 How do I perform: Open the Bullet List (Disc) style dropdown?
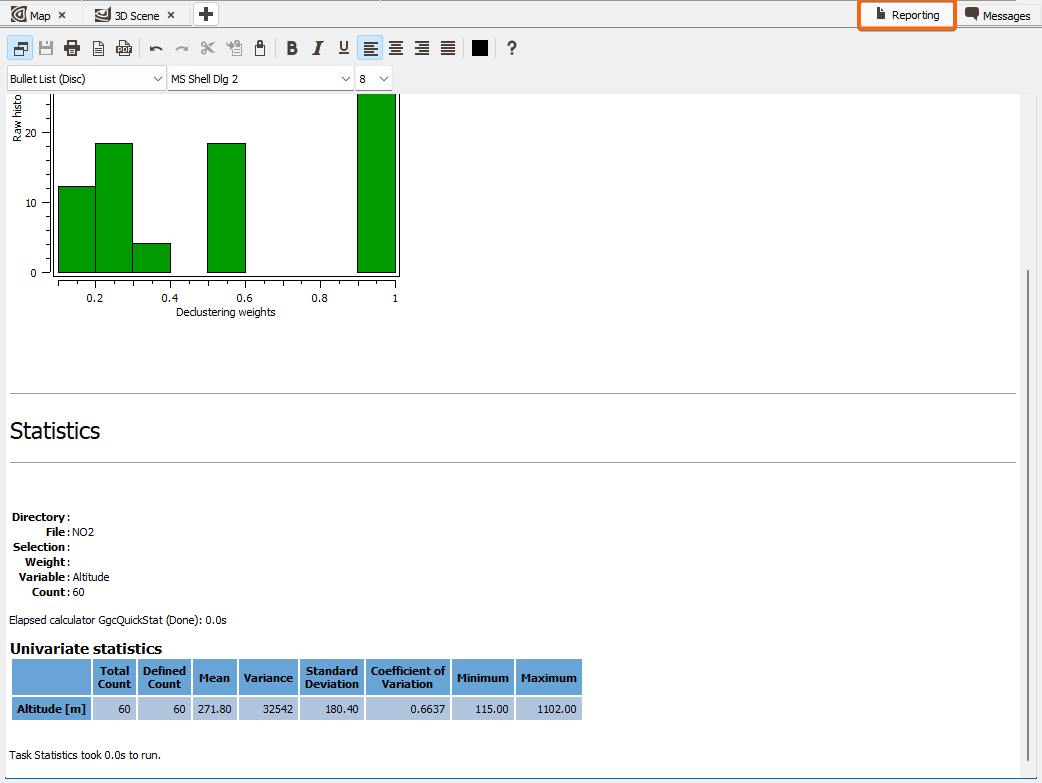(86, 79)
